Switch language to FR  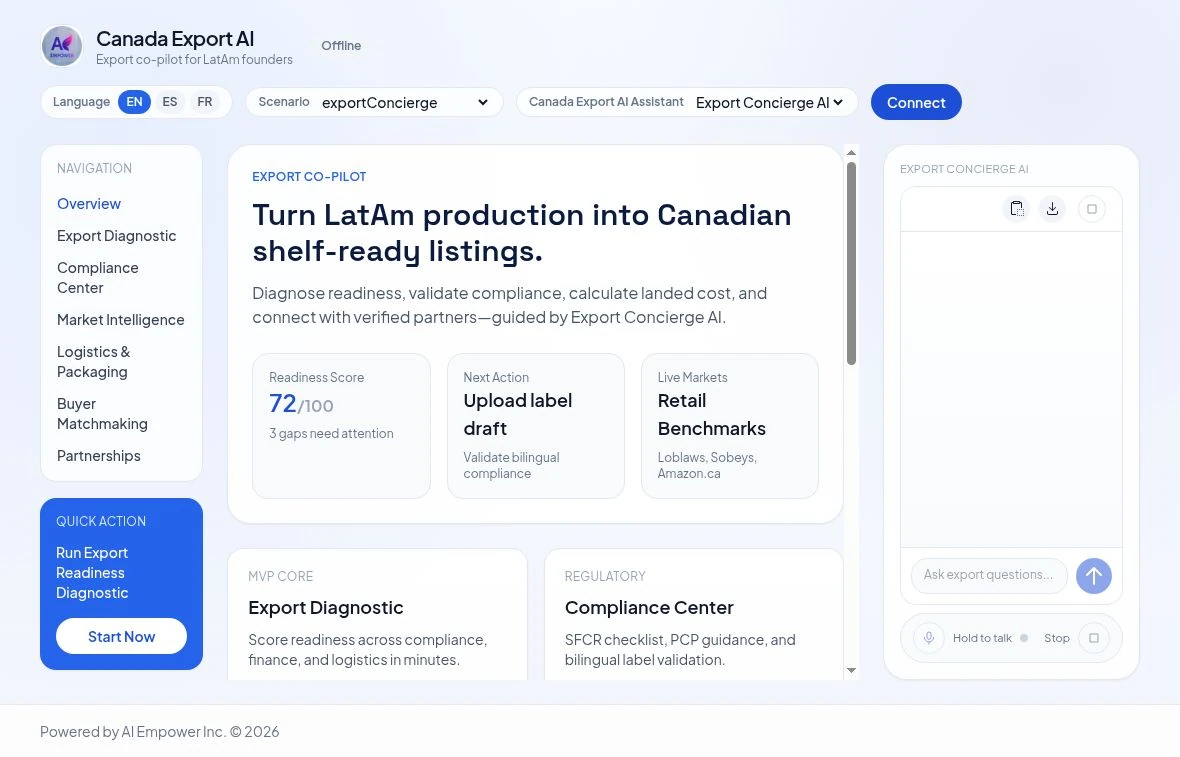(x=205, y=102)
